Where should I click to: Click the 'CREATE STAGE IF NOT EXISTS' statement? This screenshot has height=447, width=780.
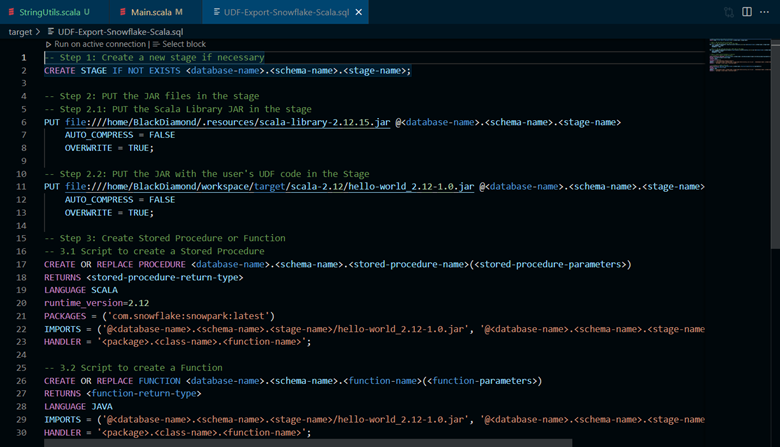pyautogui.click(x=227, y=71)
